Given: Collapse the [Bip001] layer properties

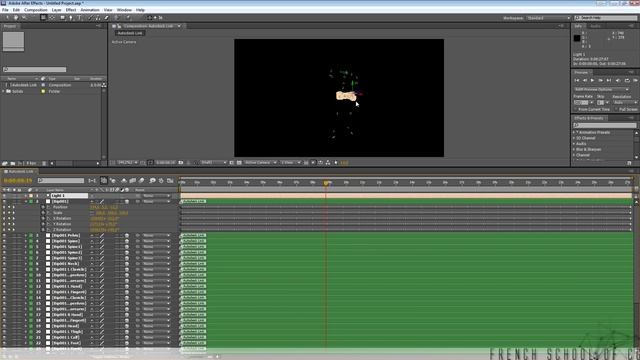Looking at the screenshot, I should 26,201.
